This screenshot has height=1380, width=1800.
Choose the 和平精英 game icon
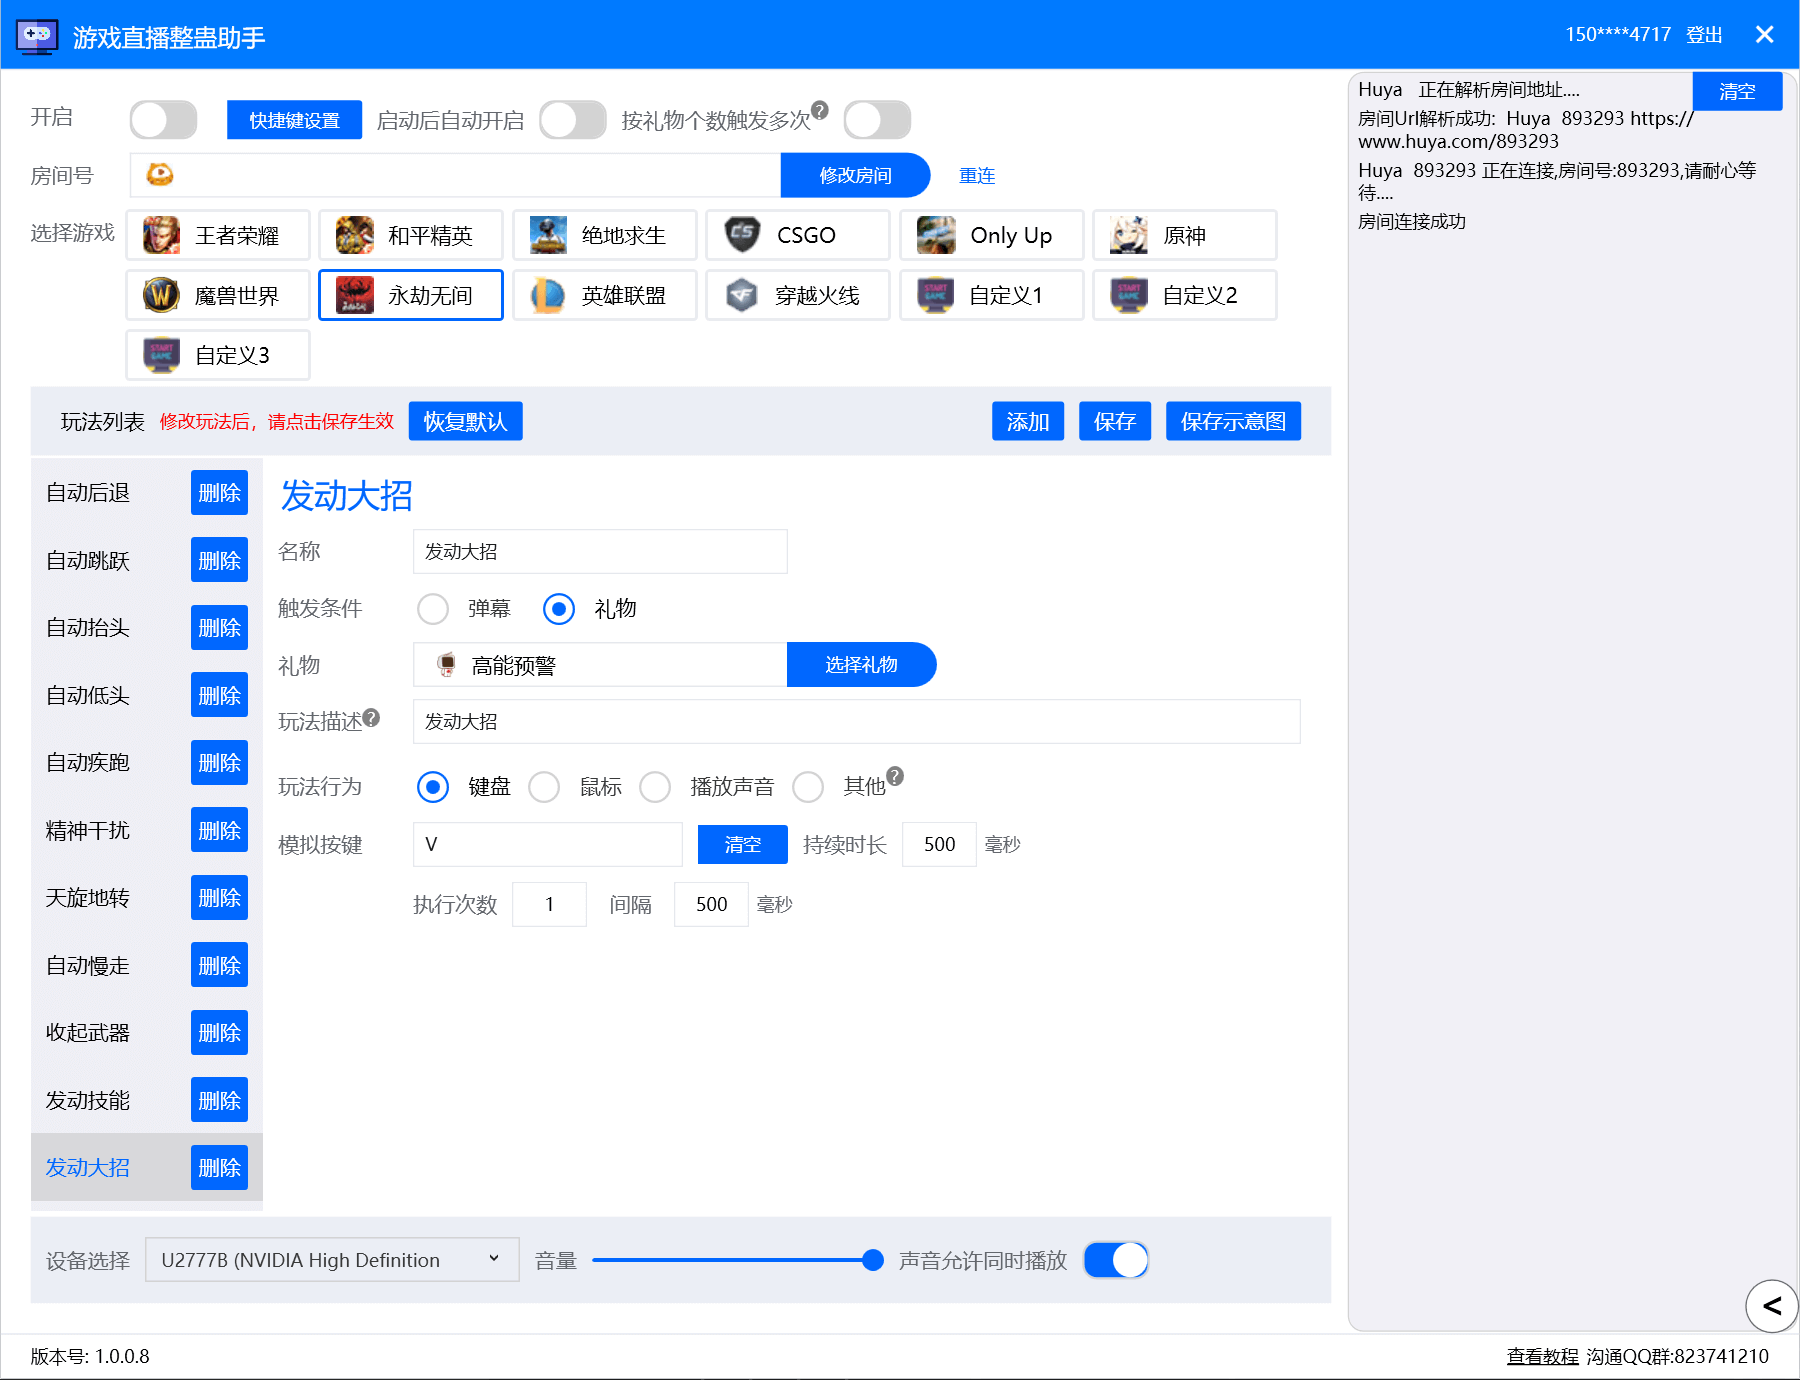(x=354, y=235)
